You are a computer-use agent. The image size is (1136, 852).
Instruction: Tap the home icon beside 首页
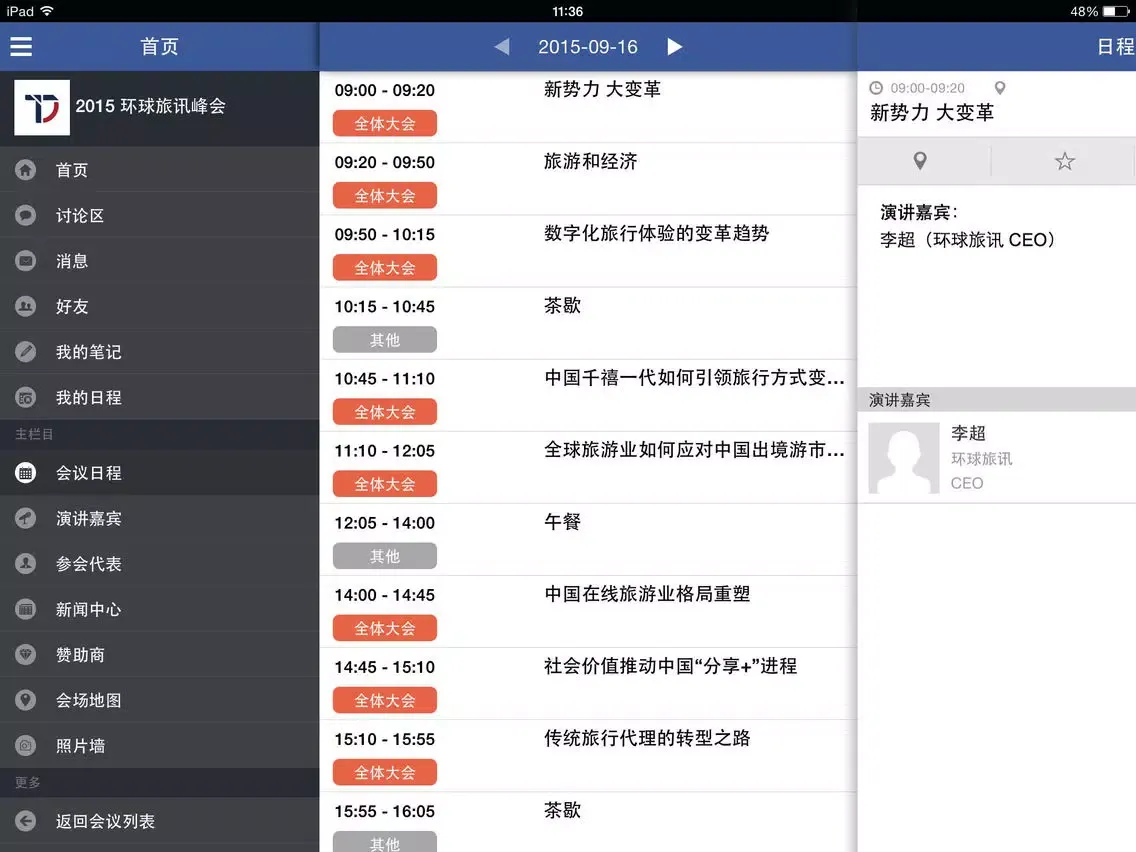[25, 170]
